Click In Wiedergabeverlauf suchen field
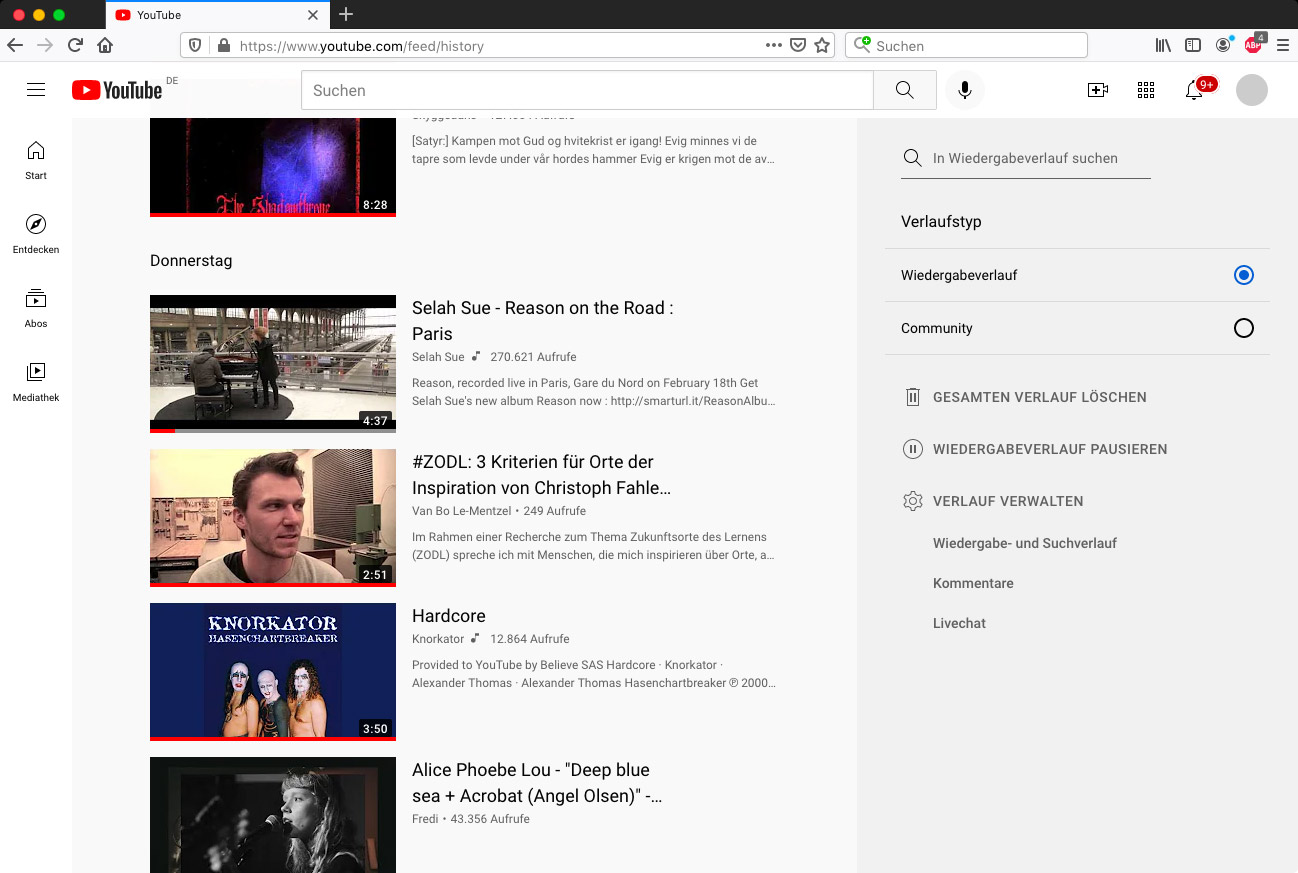Viewport: 1298px width, 873px height. pyautogui.click(x=1026, y=158)
